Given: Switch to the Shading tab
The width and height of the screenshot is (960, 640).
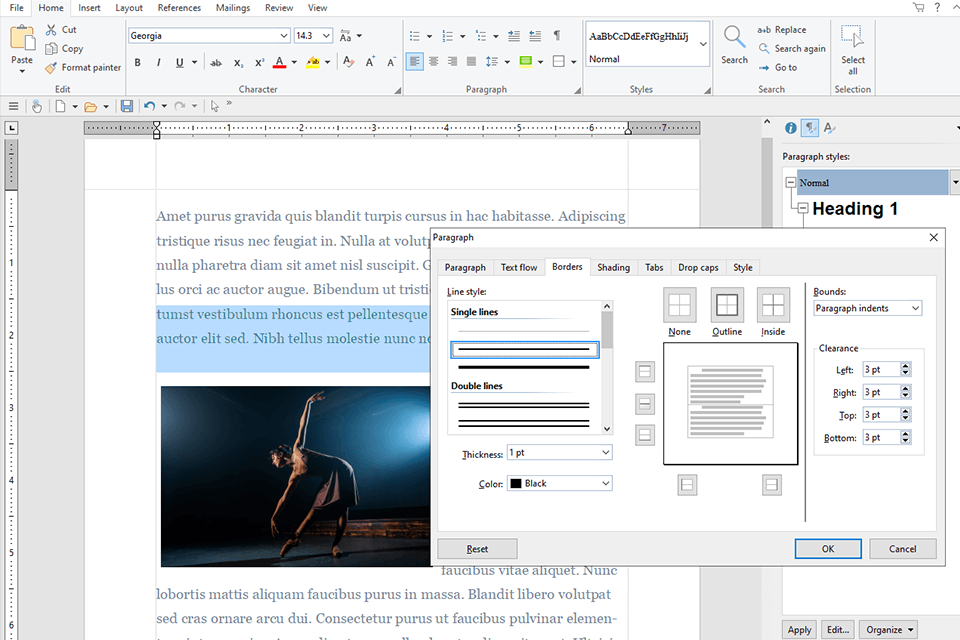Looking at the screenshot, I should point(613,267).
